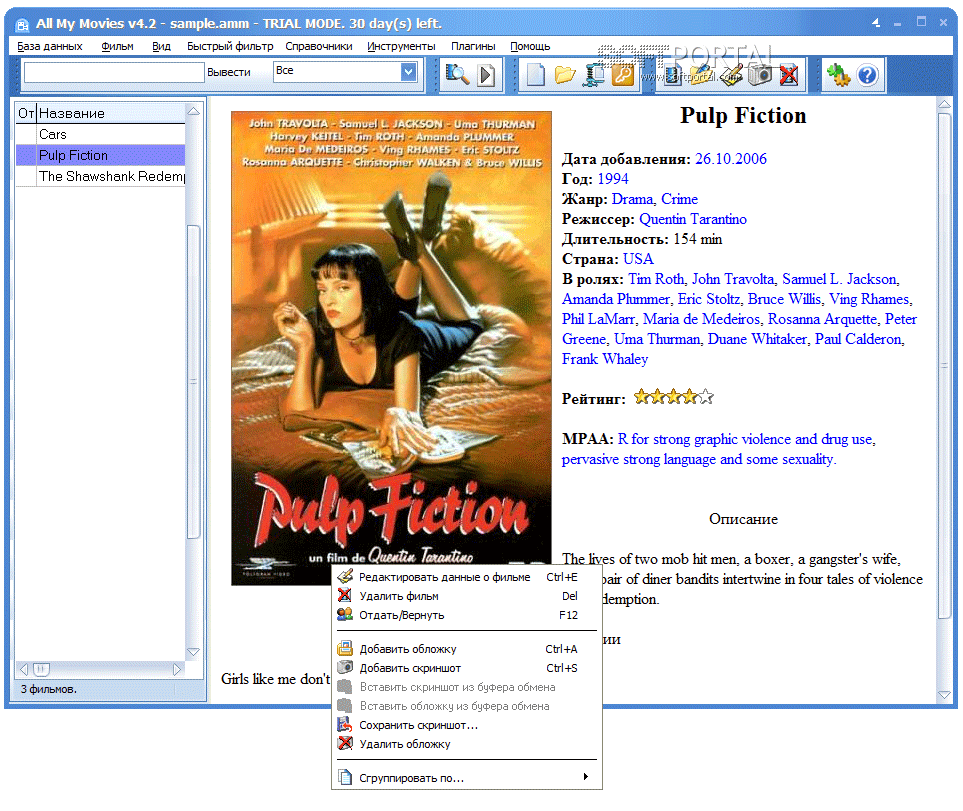Click the country link 'USA'
963x811 pixels.
[638, 259]
